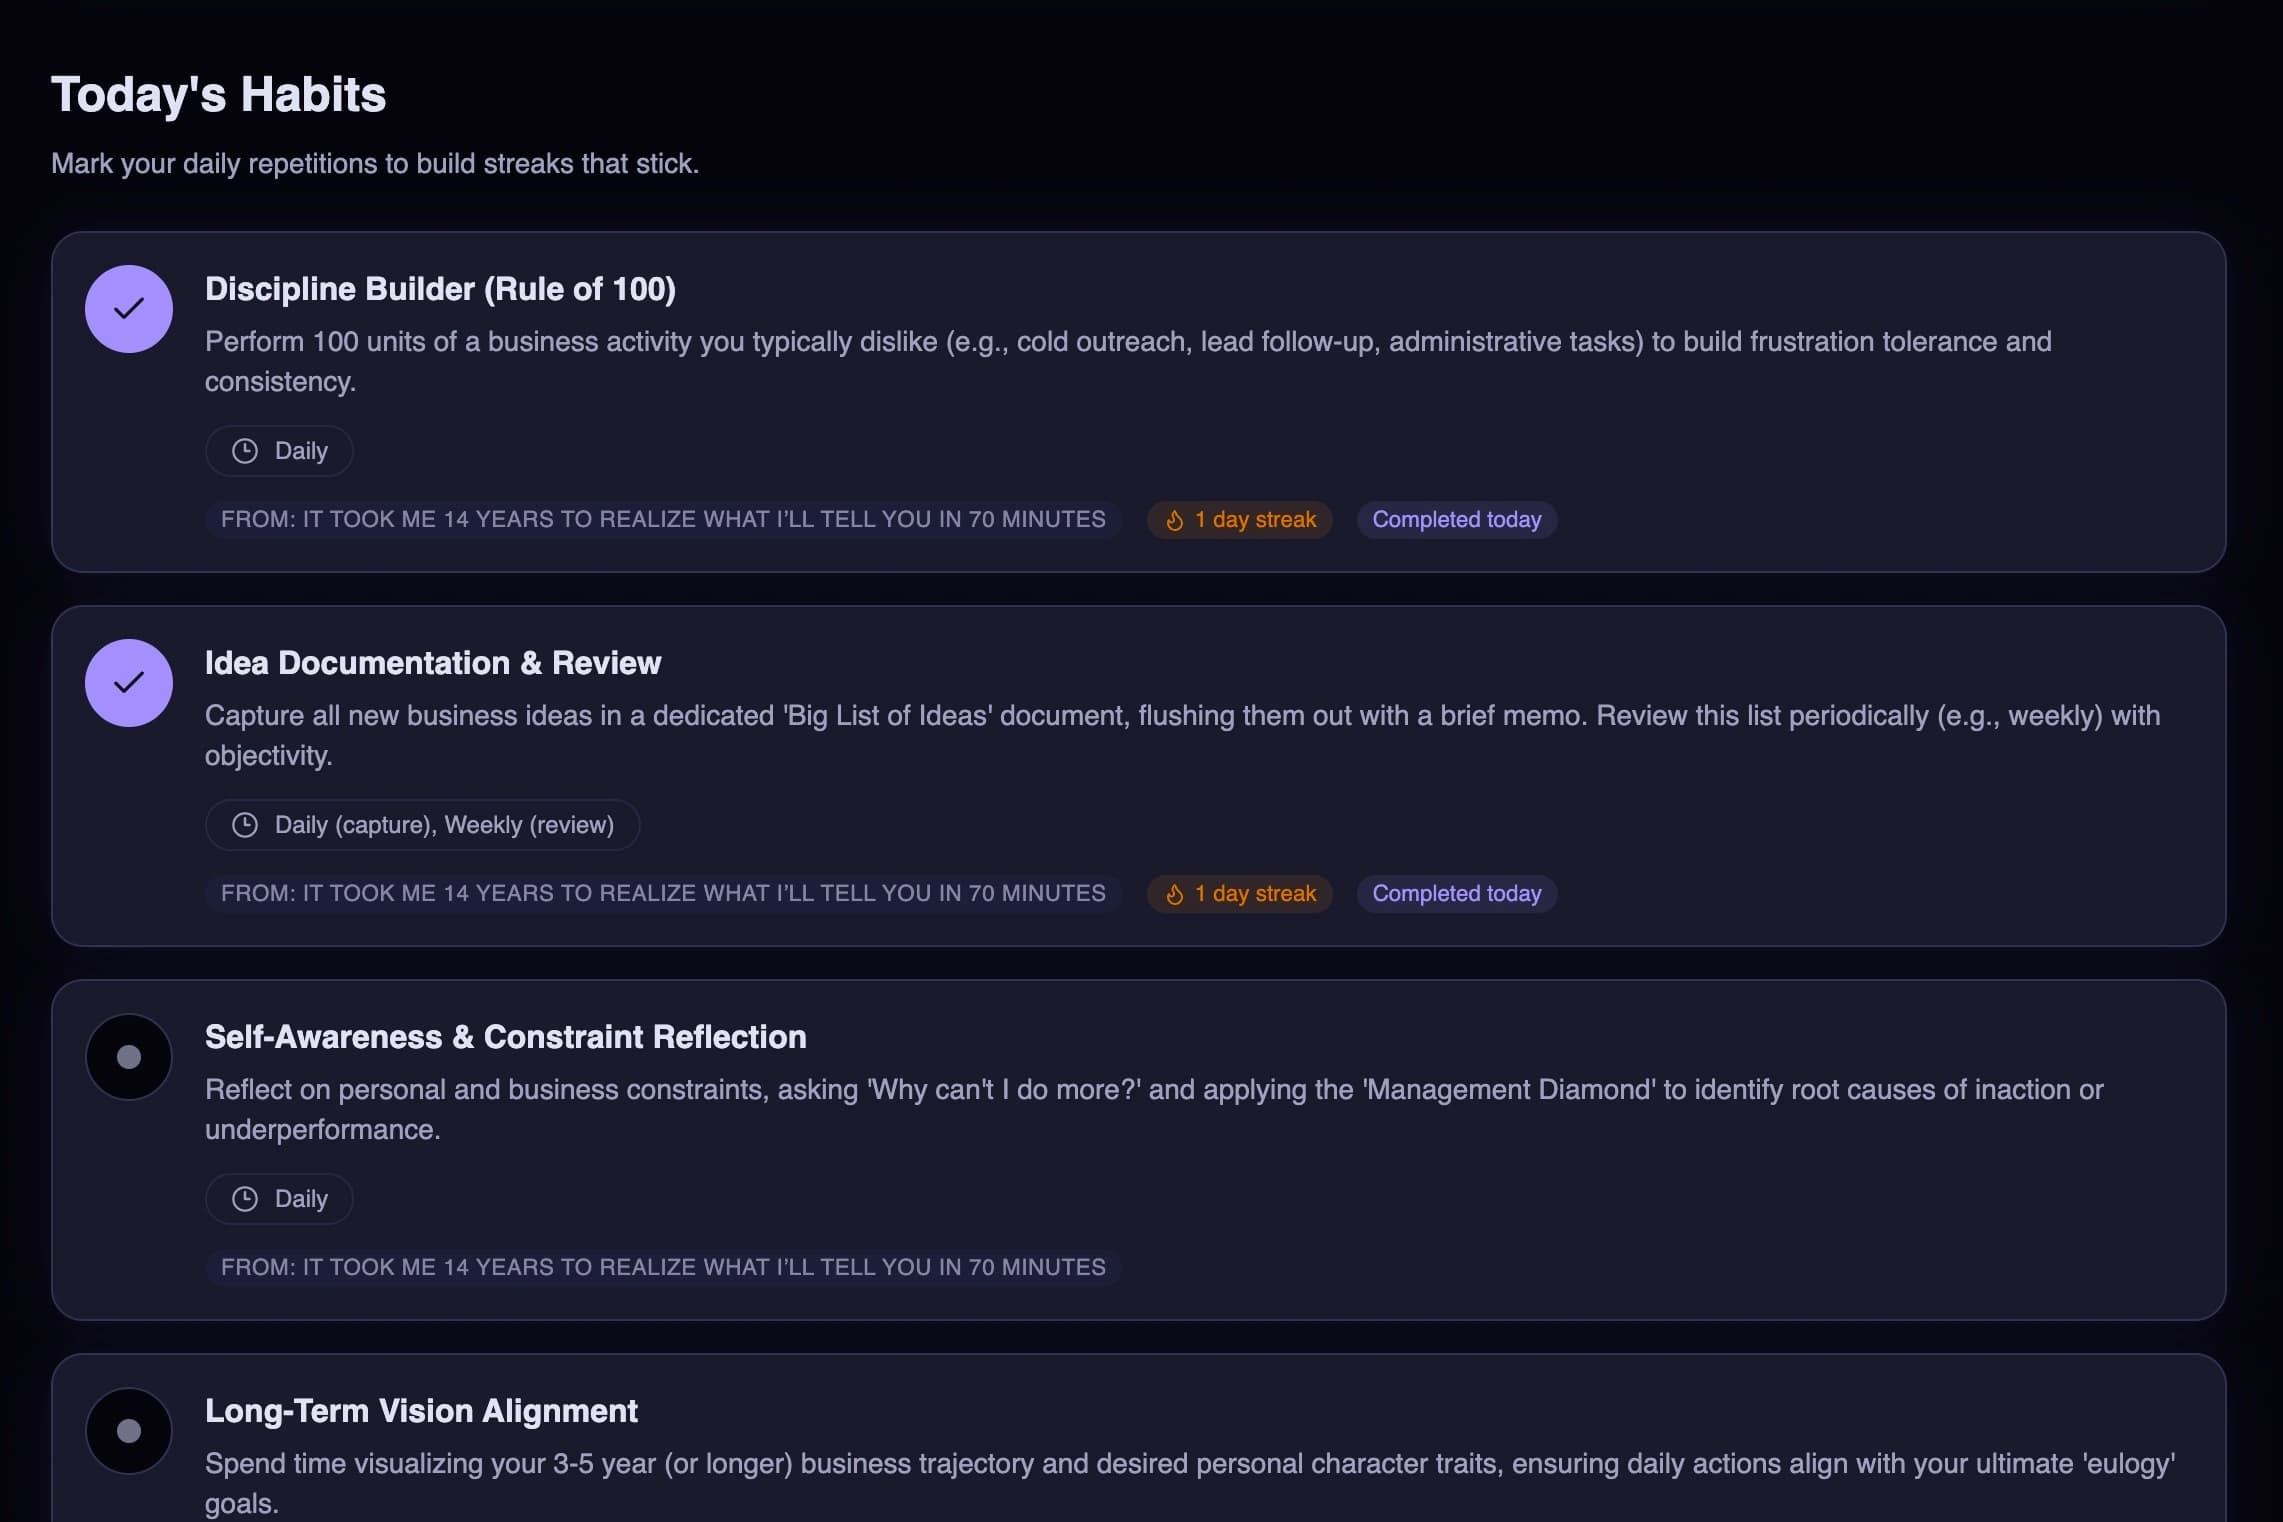Click the Idea Documentation & Review title
2283x1522 pixels.
click(x=433, y=662)
